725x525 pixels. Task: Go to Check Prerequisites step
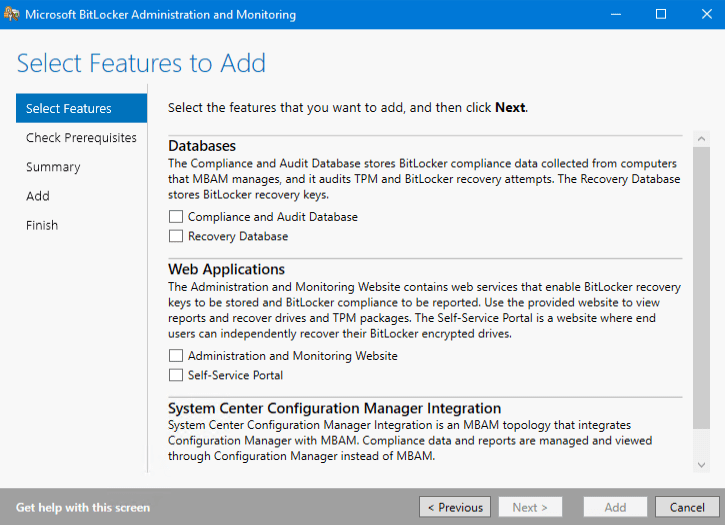tap(81, 138)
